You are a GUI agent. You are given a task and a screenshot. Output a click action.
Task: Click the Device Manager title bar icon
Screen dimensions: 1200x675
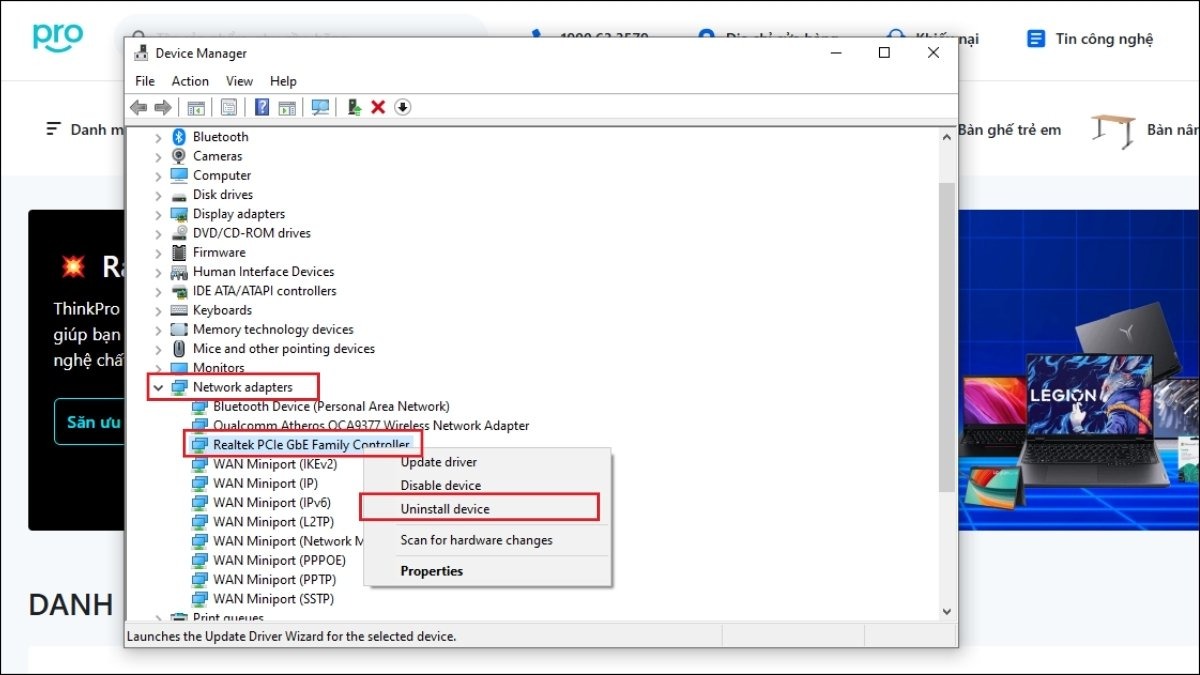141,53
